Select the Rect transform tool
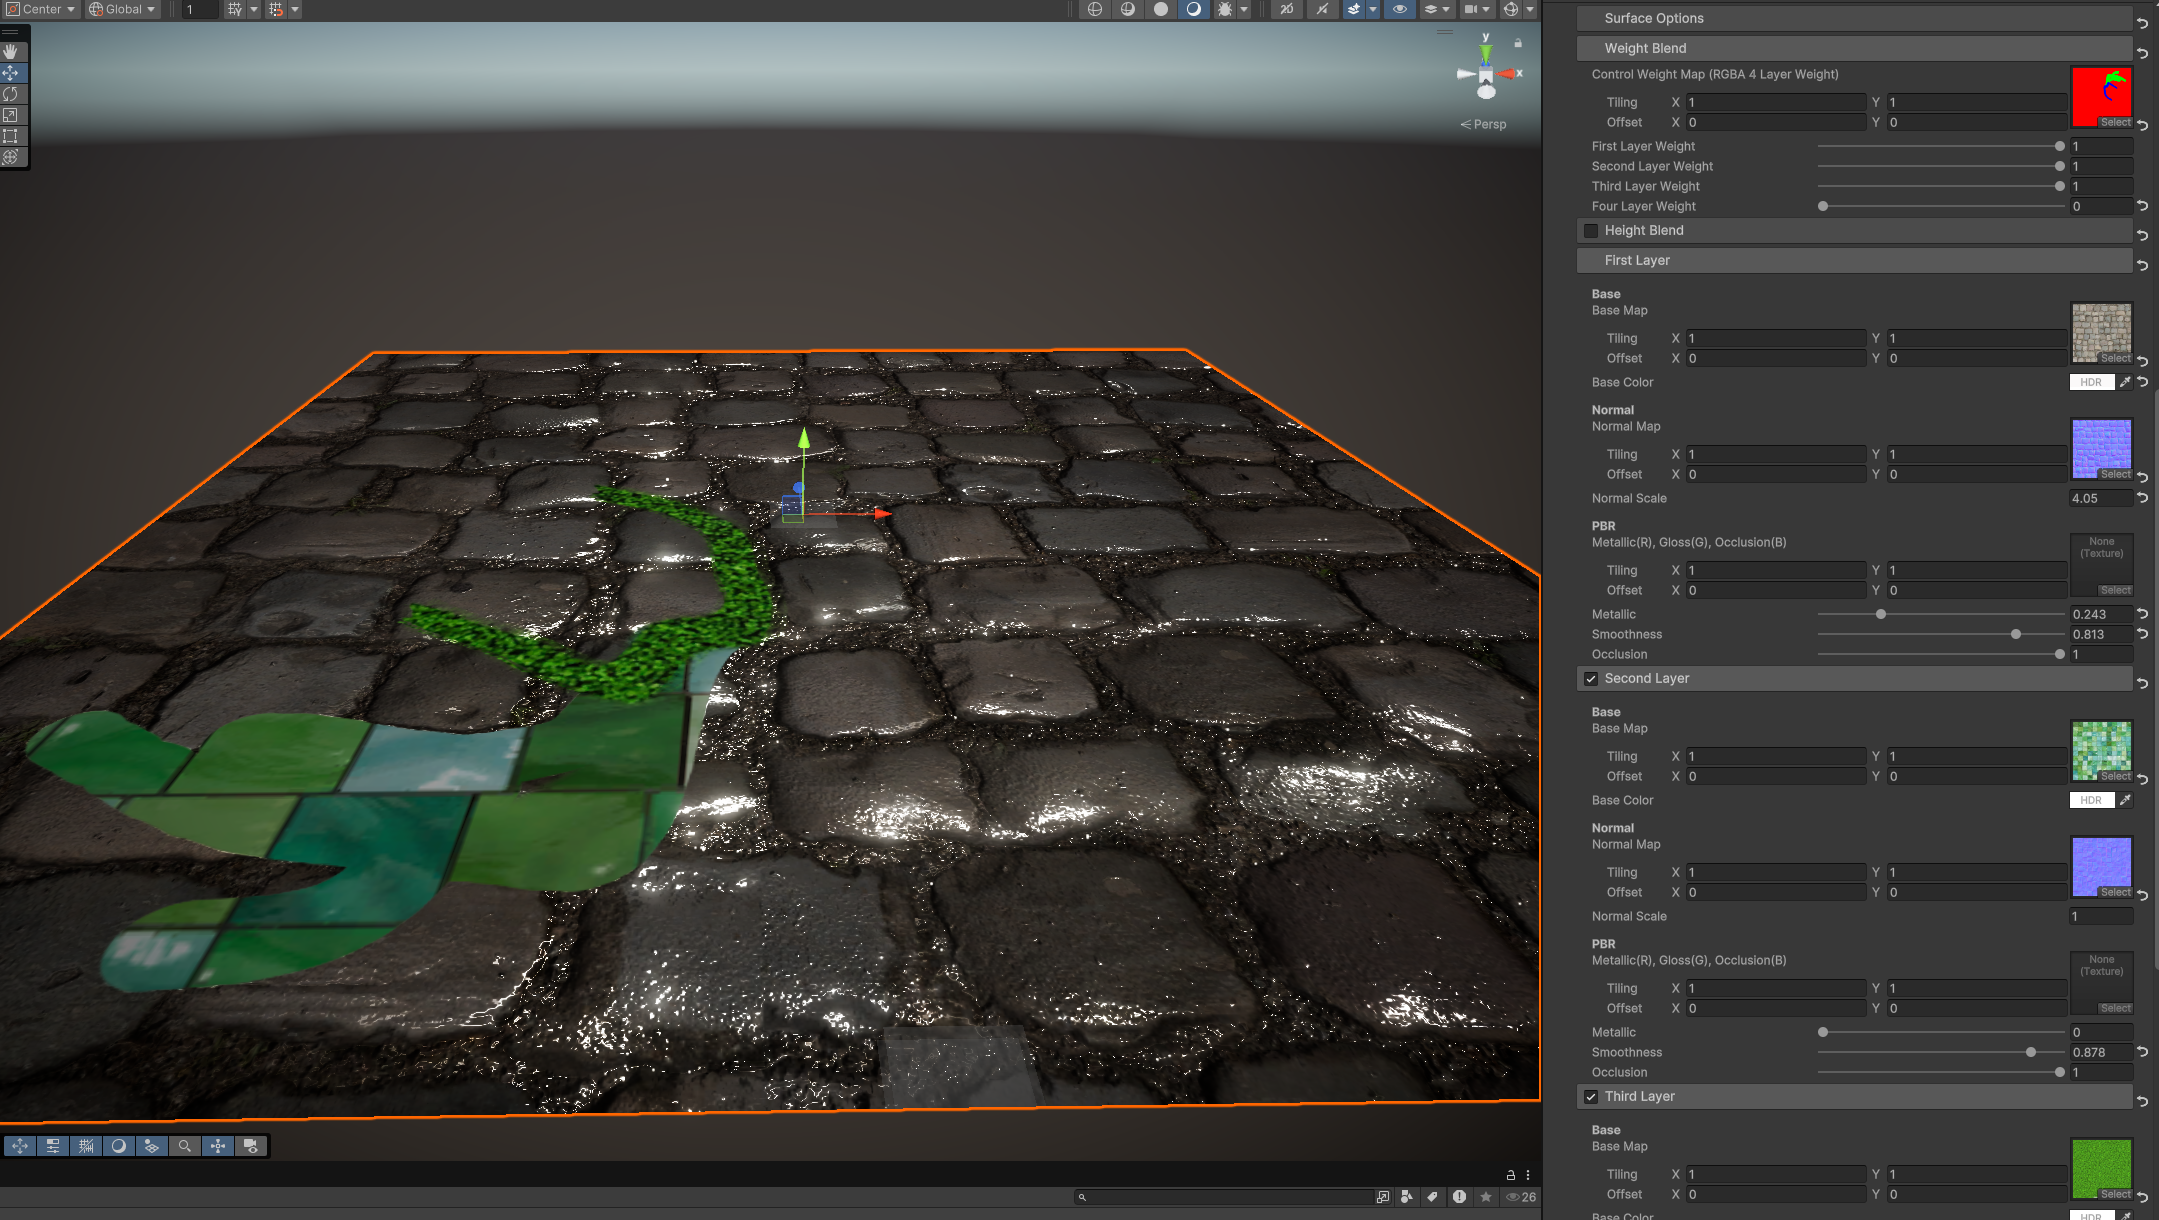This screenshot has height=1220, width=2159. pyautogui.click(x=11, y=136)
